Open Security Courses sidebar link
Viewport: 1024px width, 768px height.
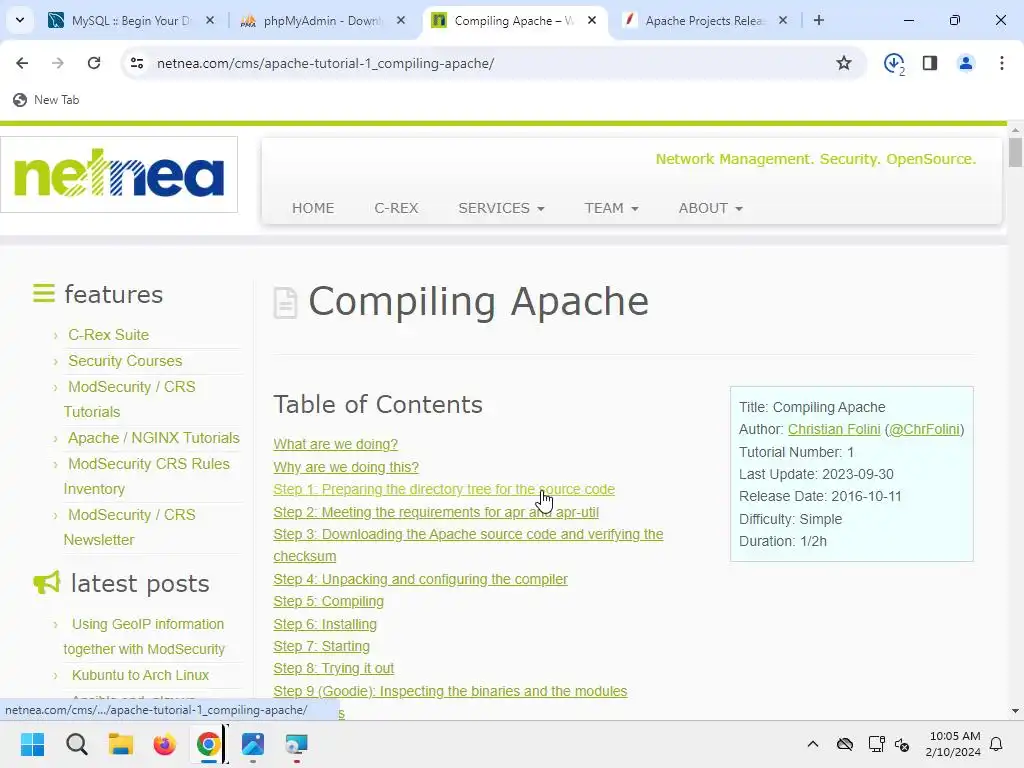(125, 361)
